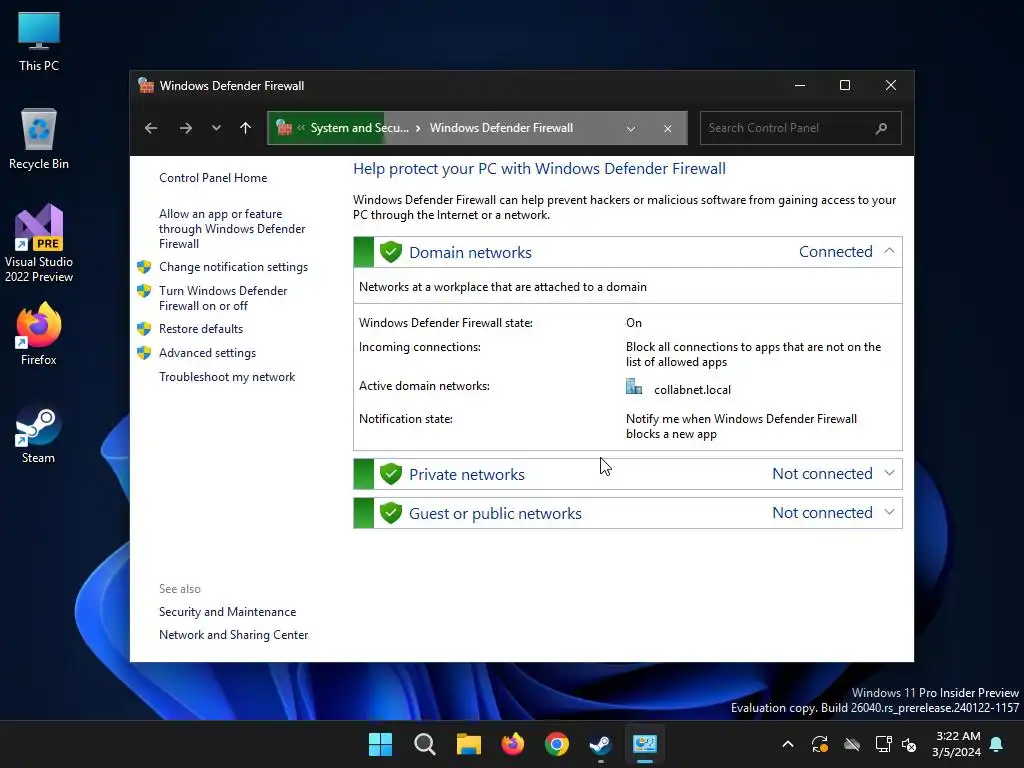Click Control Panel taskbar button
Viewport: 1024px width, 768px height.
click(x=645, y=744)
